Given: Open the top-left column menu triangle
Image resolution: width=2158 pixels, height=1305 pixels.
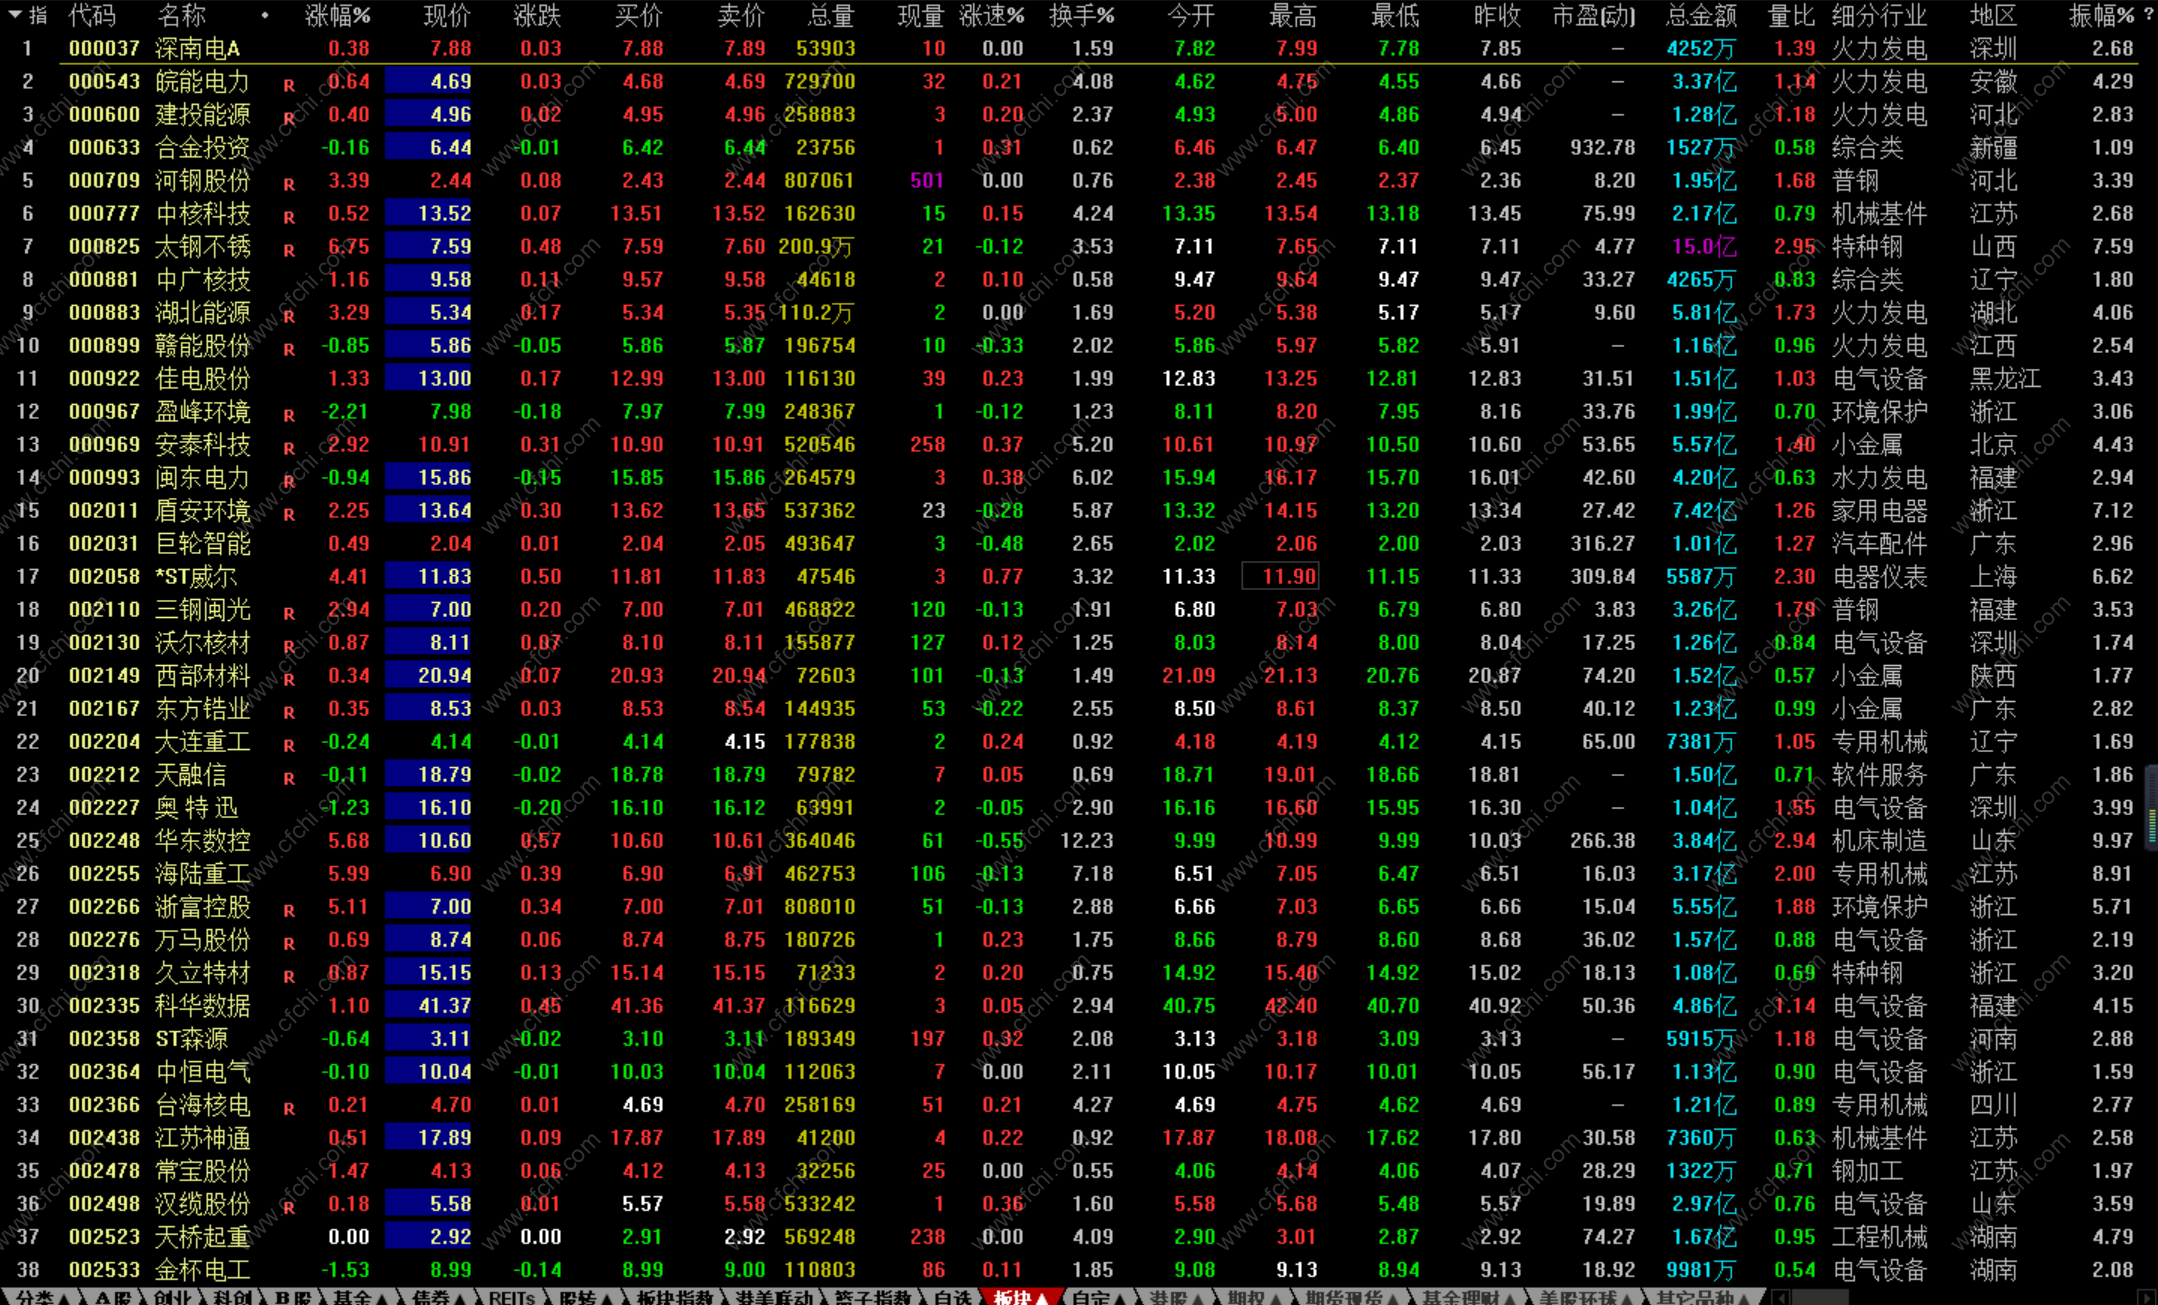Looking at the screenshot, I should coord(15,15).
